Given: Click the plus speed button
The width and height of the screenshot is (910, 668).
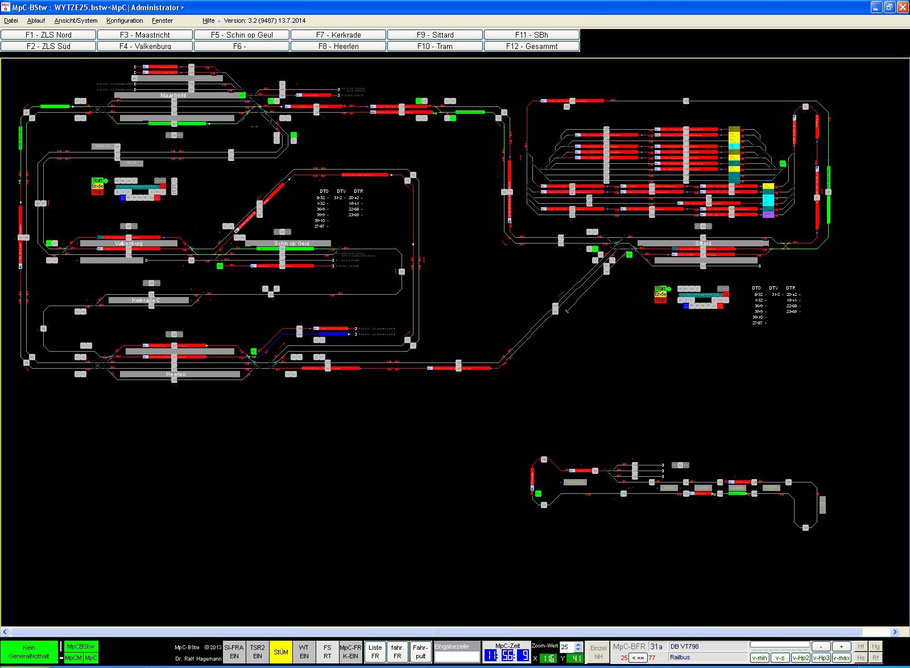Looking at the screenshot, I should pos(842,646).
